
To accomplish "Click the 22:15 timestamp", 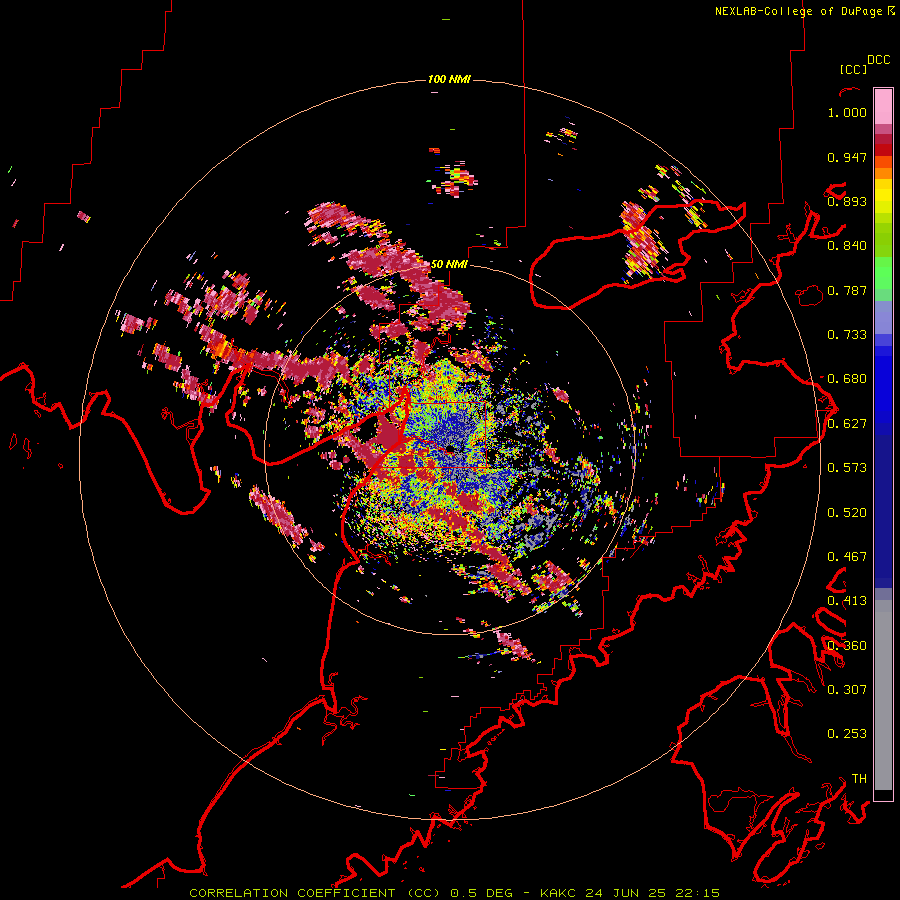I will tap(696, 893).
